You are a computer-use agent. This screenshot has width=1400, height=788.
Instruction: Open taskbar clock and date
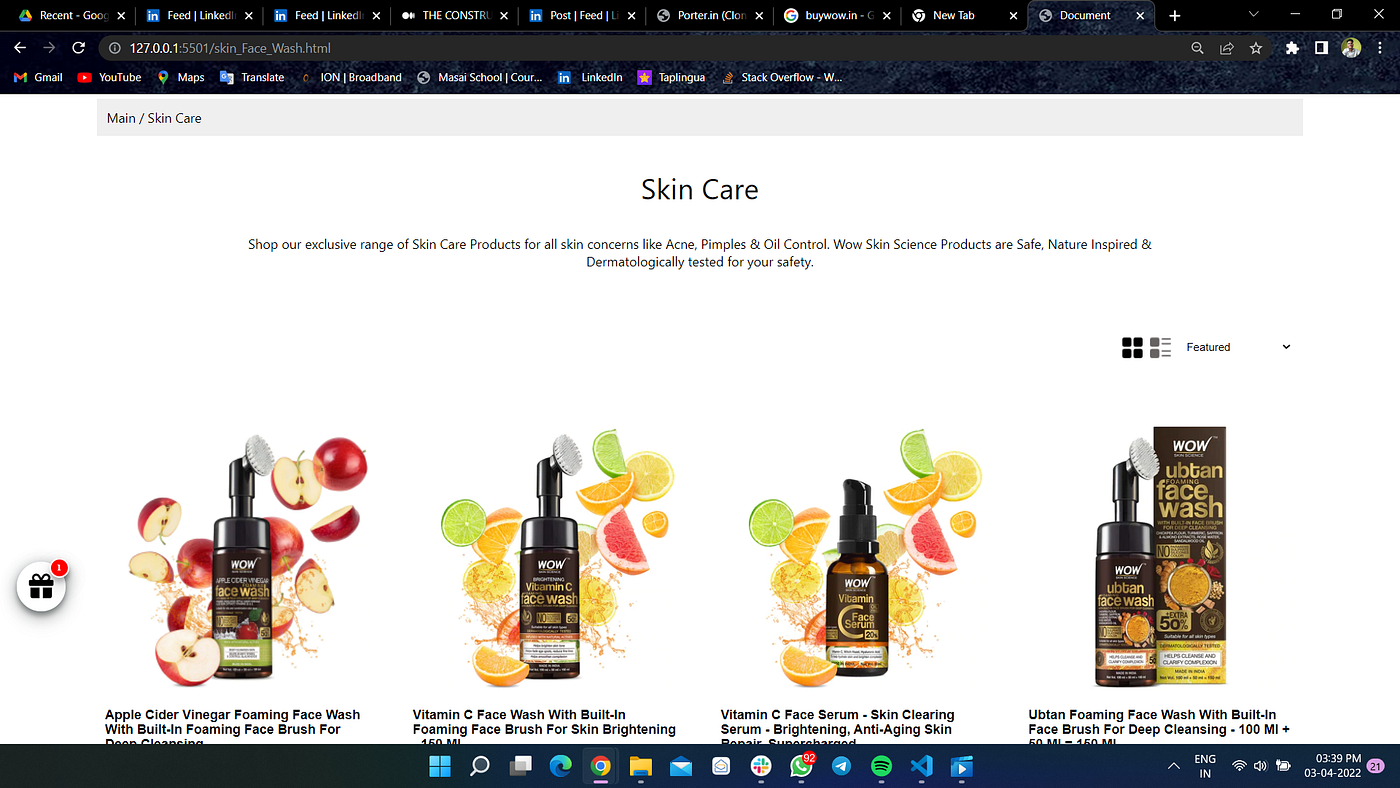pos(1332,767)
